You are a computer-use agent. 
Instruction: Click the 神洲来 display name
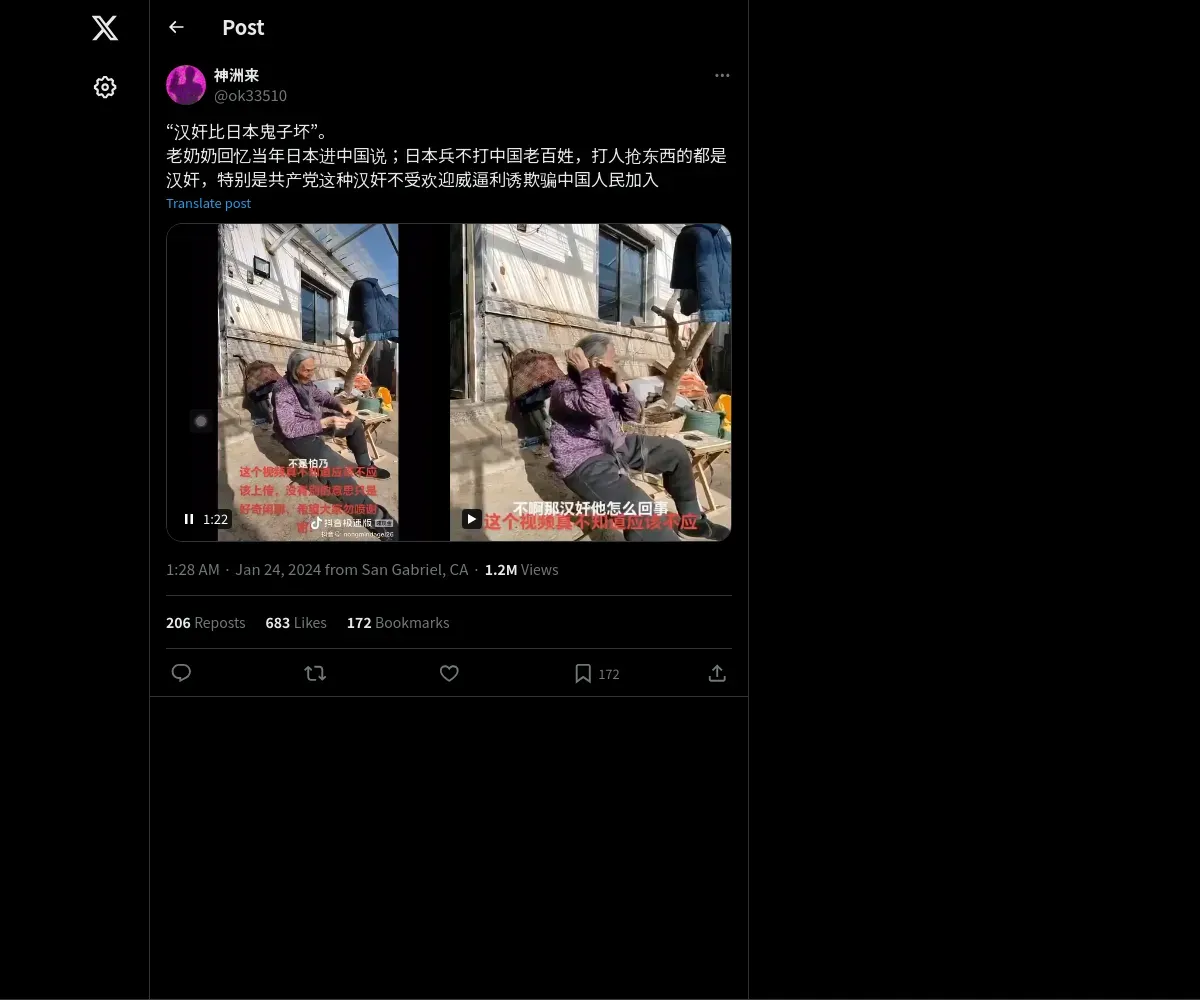tap(236, 75)
